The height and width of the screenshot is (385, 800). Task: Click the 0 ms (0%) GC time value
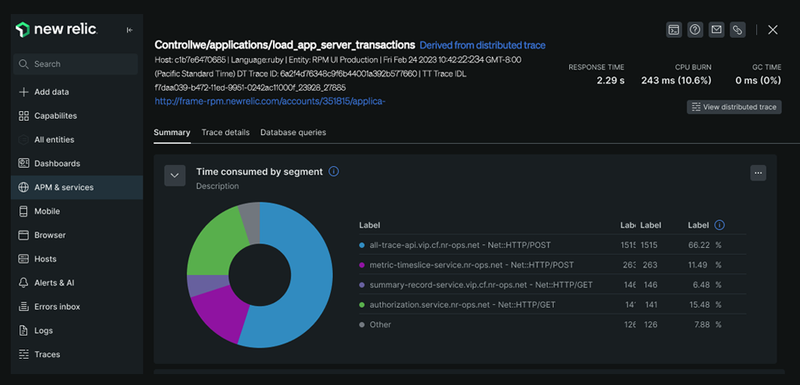pos(758,81)
